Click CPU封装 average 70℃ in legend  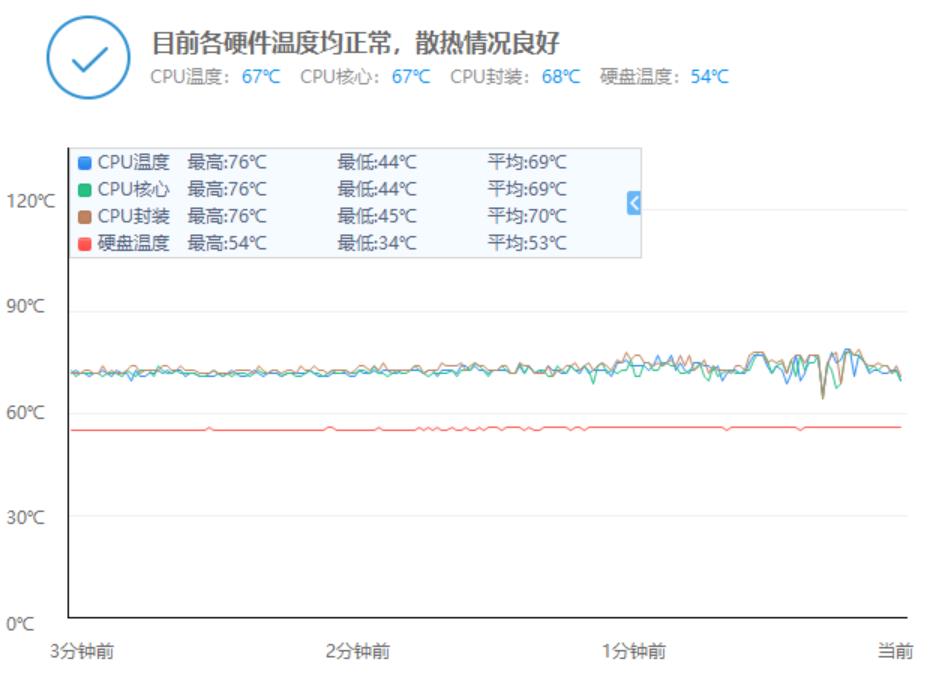(x=527, y=217)
